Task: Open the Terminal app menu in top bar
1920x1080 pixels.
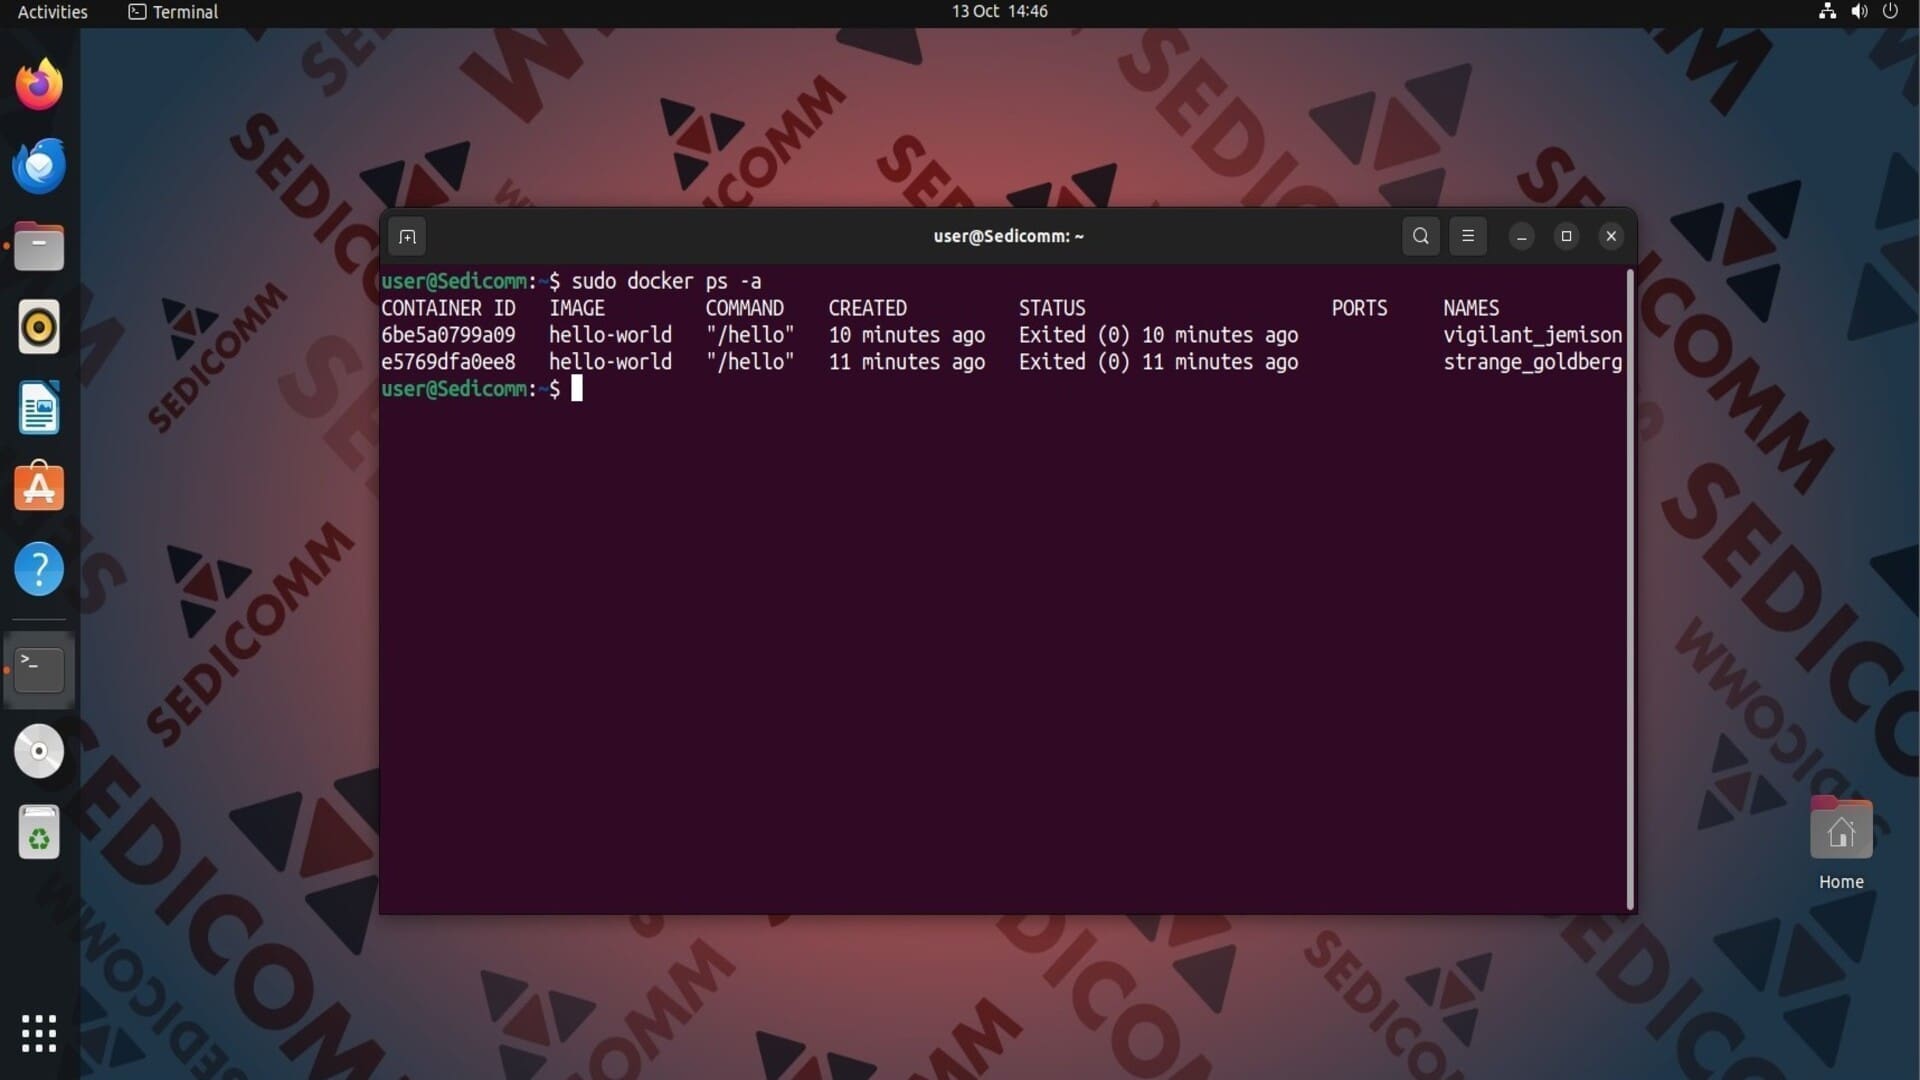Action: (x=173, y=12)
